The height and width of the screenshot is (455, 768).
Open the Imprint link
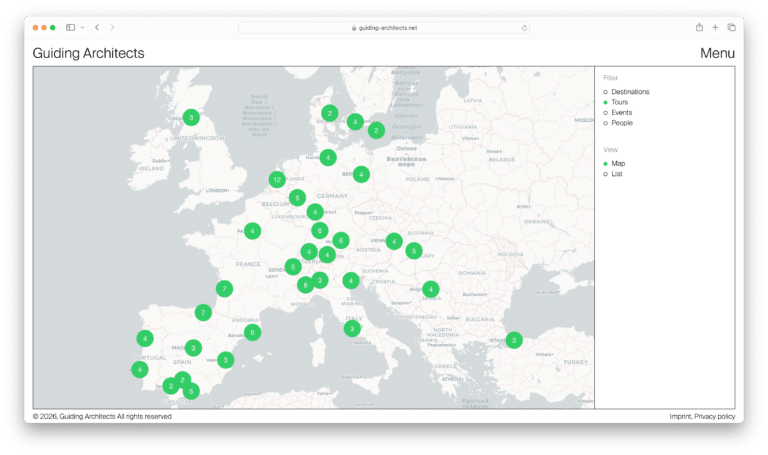[680, 416]
